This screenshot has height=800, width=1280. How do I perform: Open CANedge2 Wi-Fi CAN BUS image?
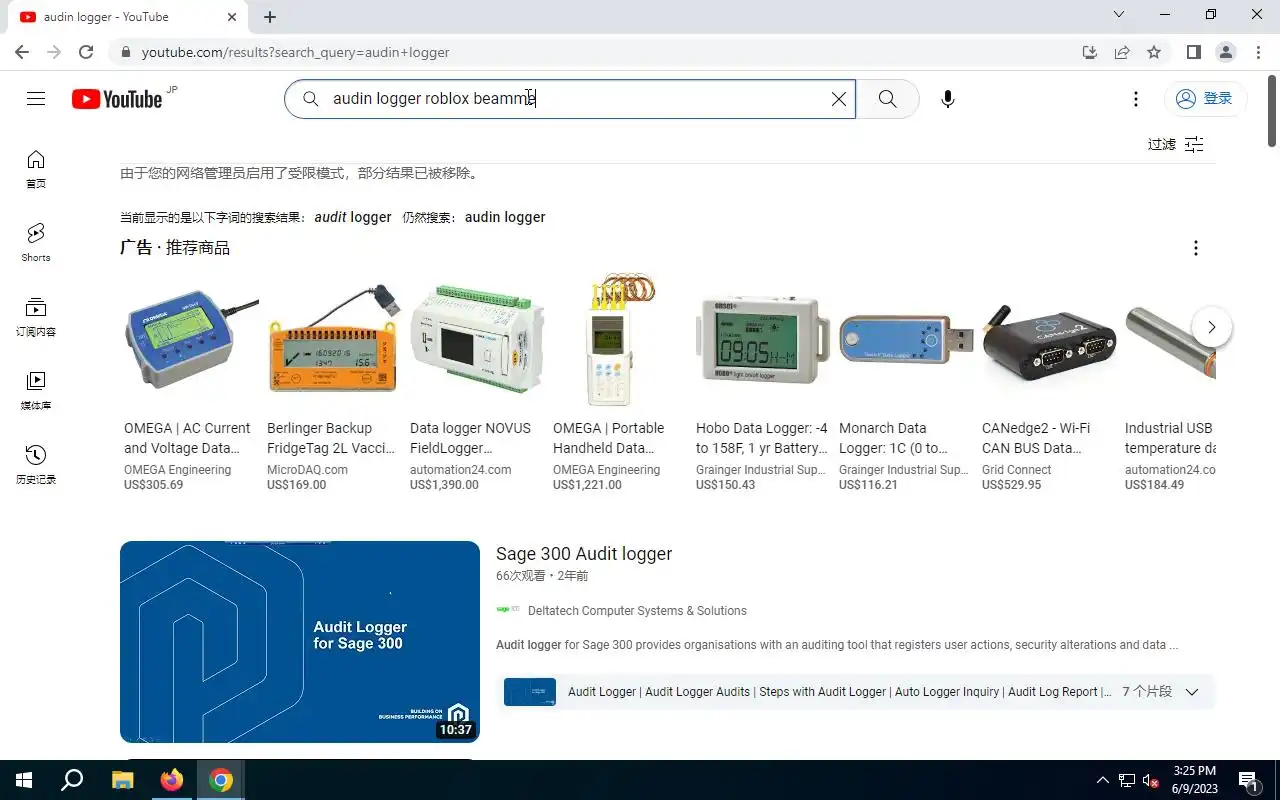(1049, 341)
